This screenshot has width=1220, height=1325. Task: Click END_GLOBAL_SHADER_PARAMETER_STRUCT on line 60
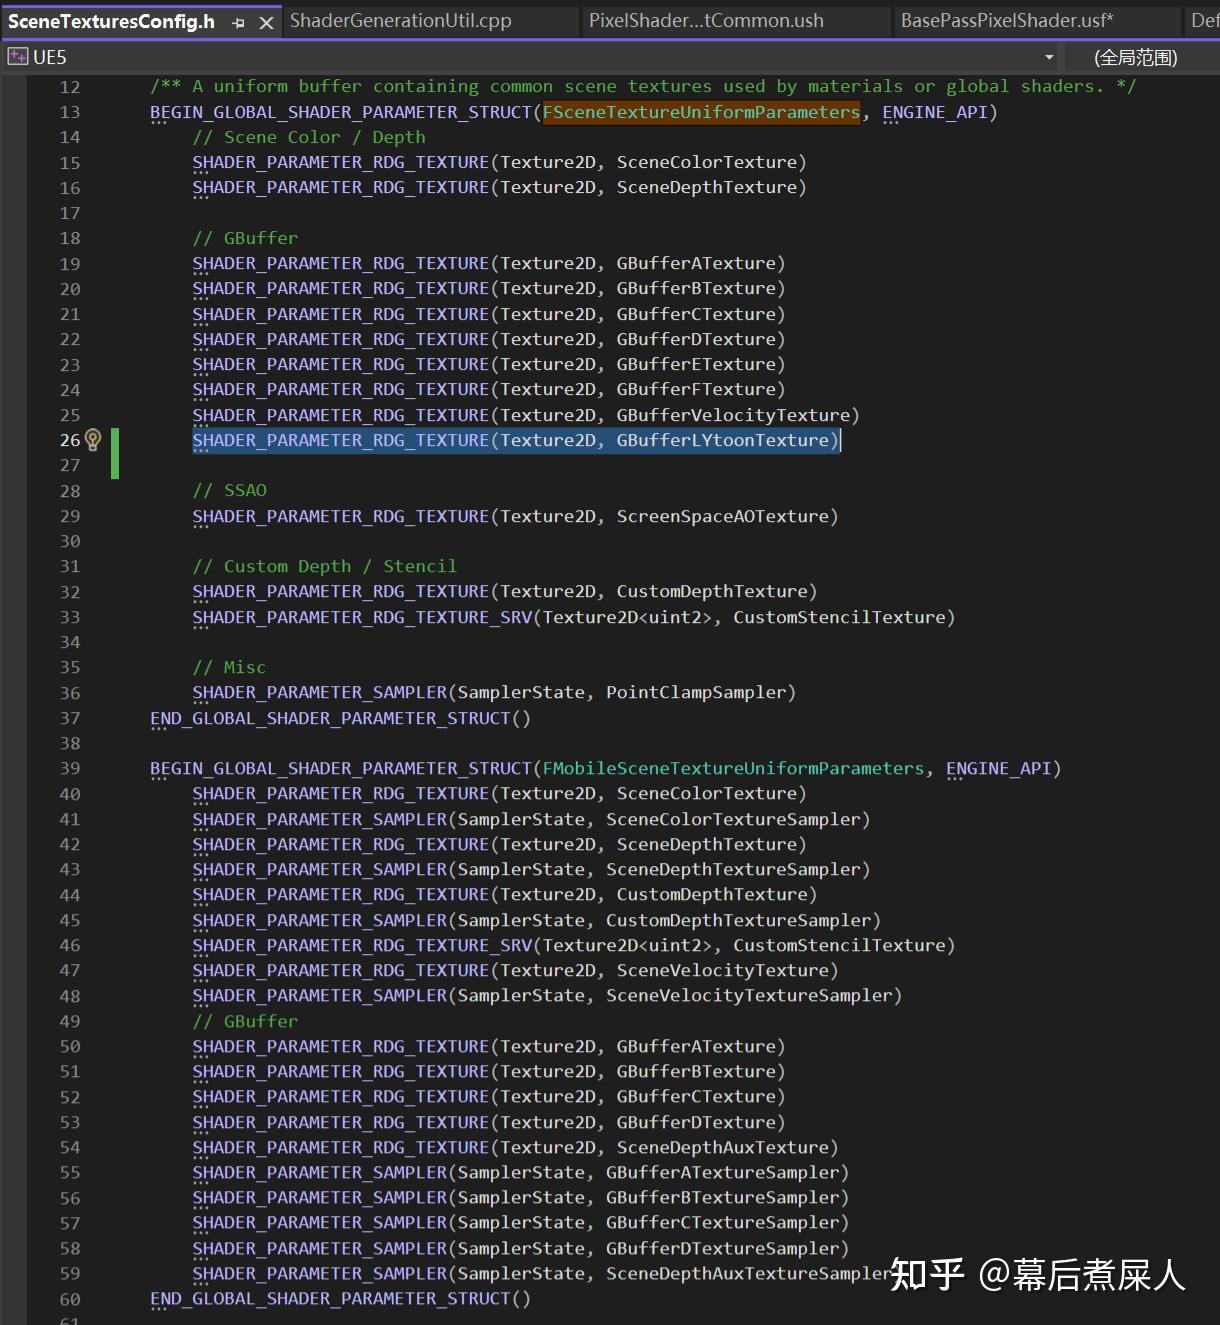tap(340, 1298)
